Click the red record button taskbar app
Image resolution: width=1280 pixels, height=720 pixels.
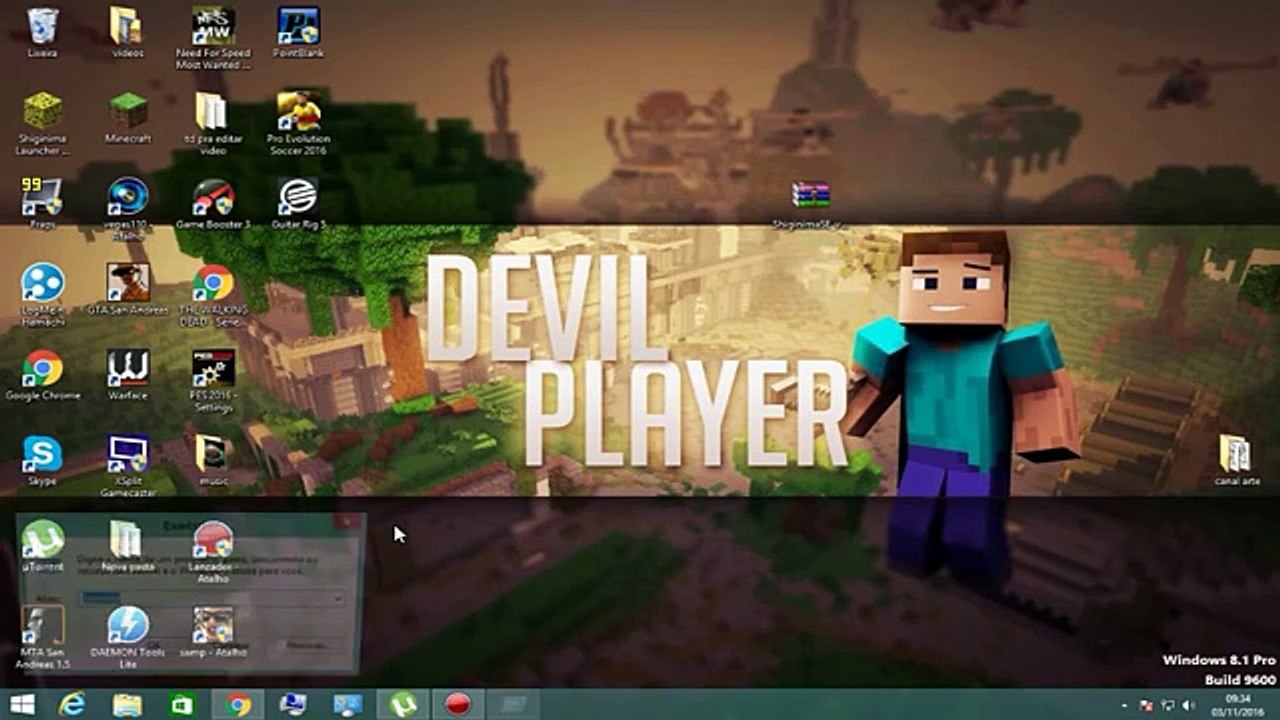tap(458, 705)
